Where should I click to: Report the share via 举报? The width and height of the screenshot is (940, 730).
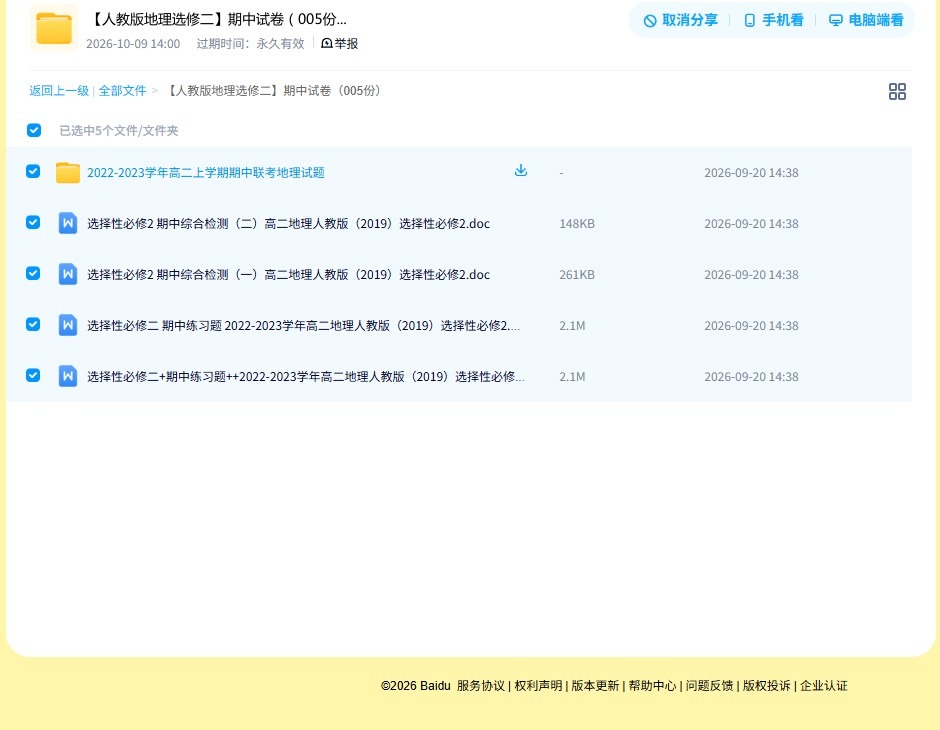(340, 43)
